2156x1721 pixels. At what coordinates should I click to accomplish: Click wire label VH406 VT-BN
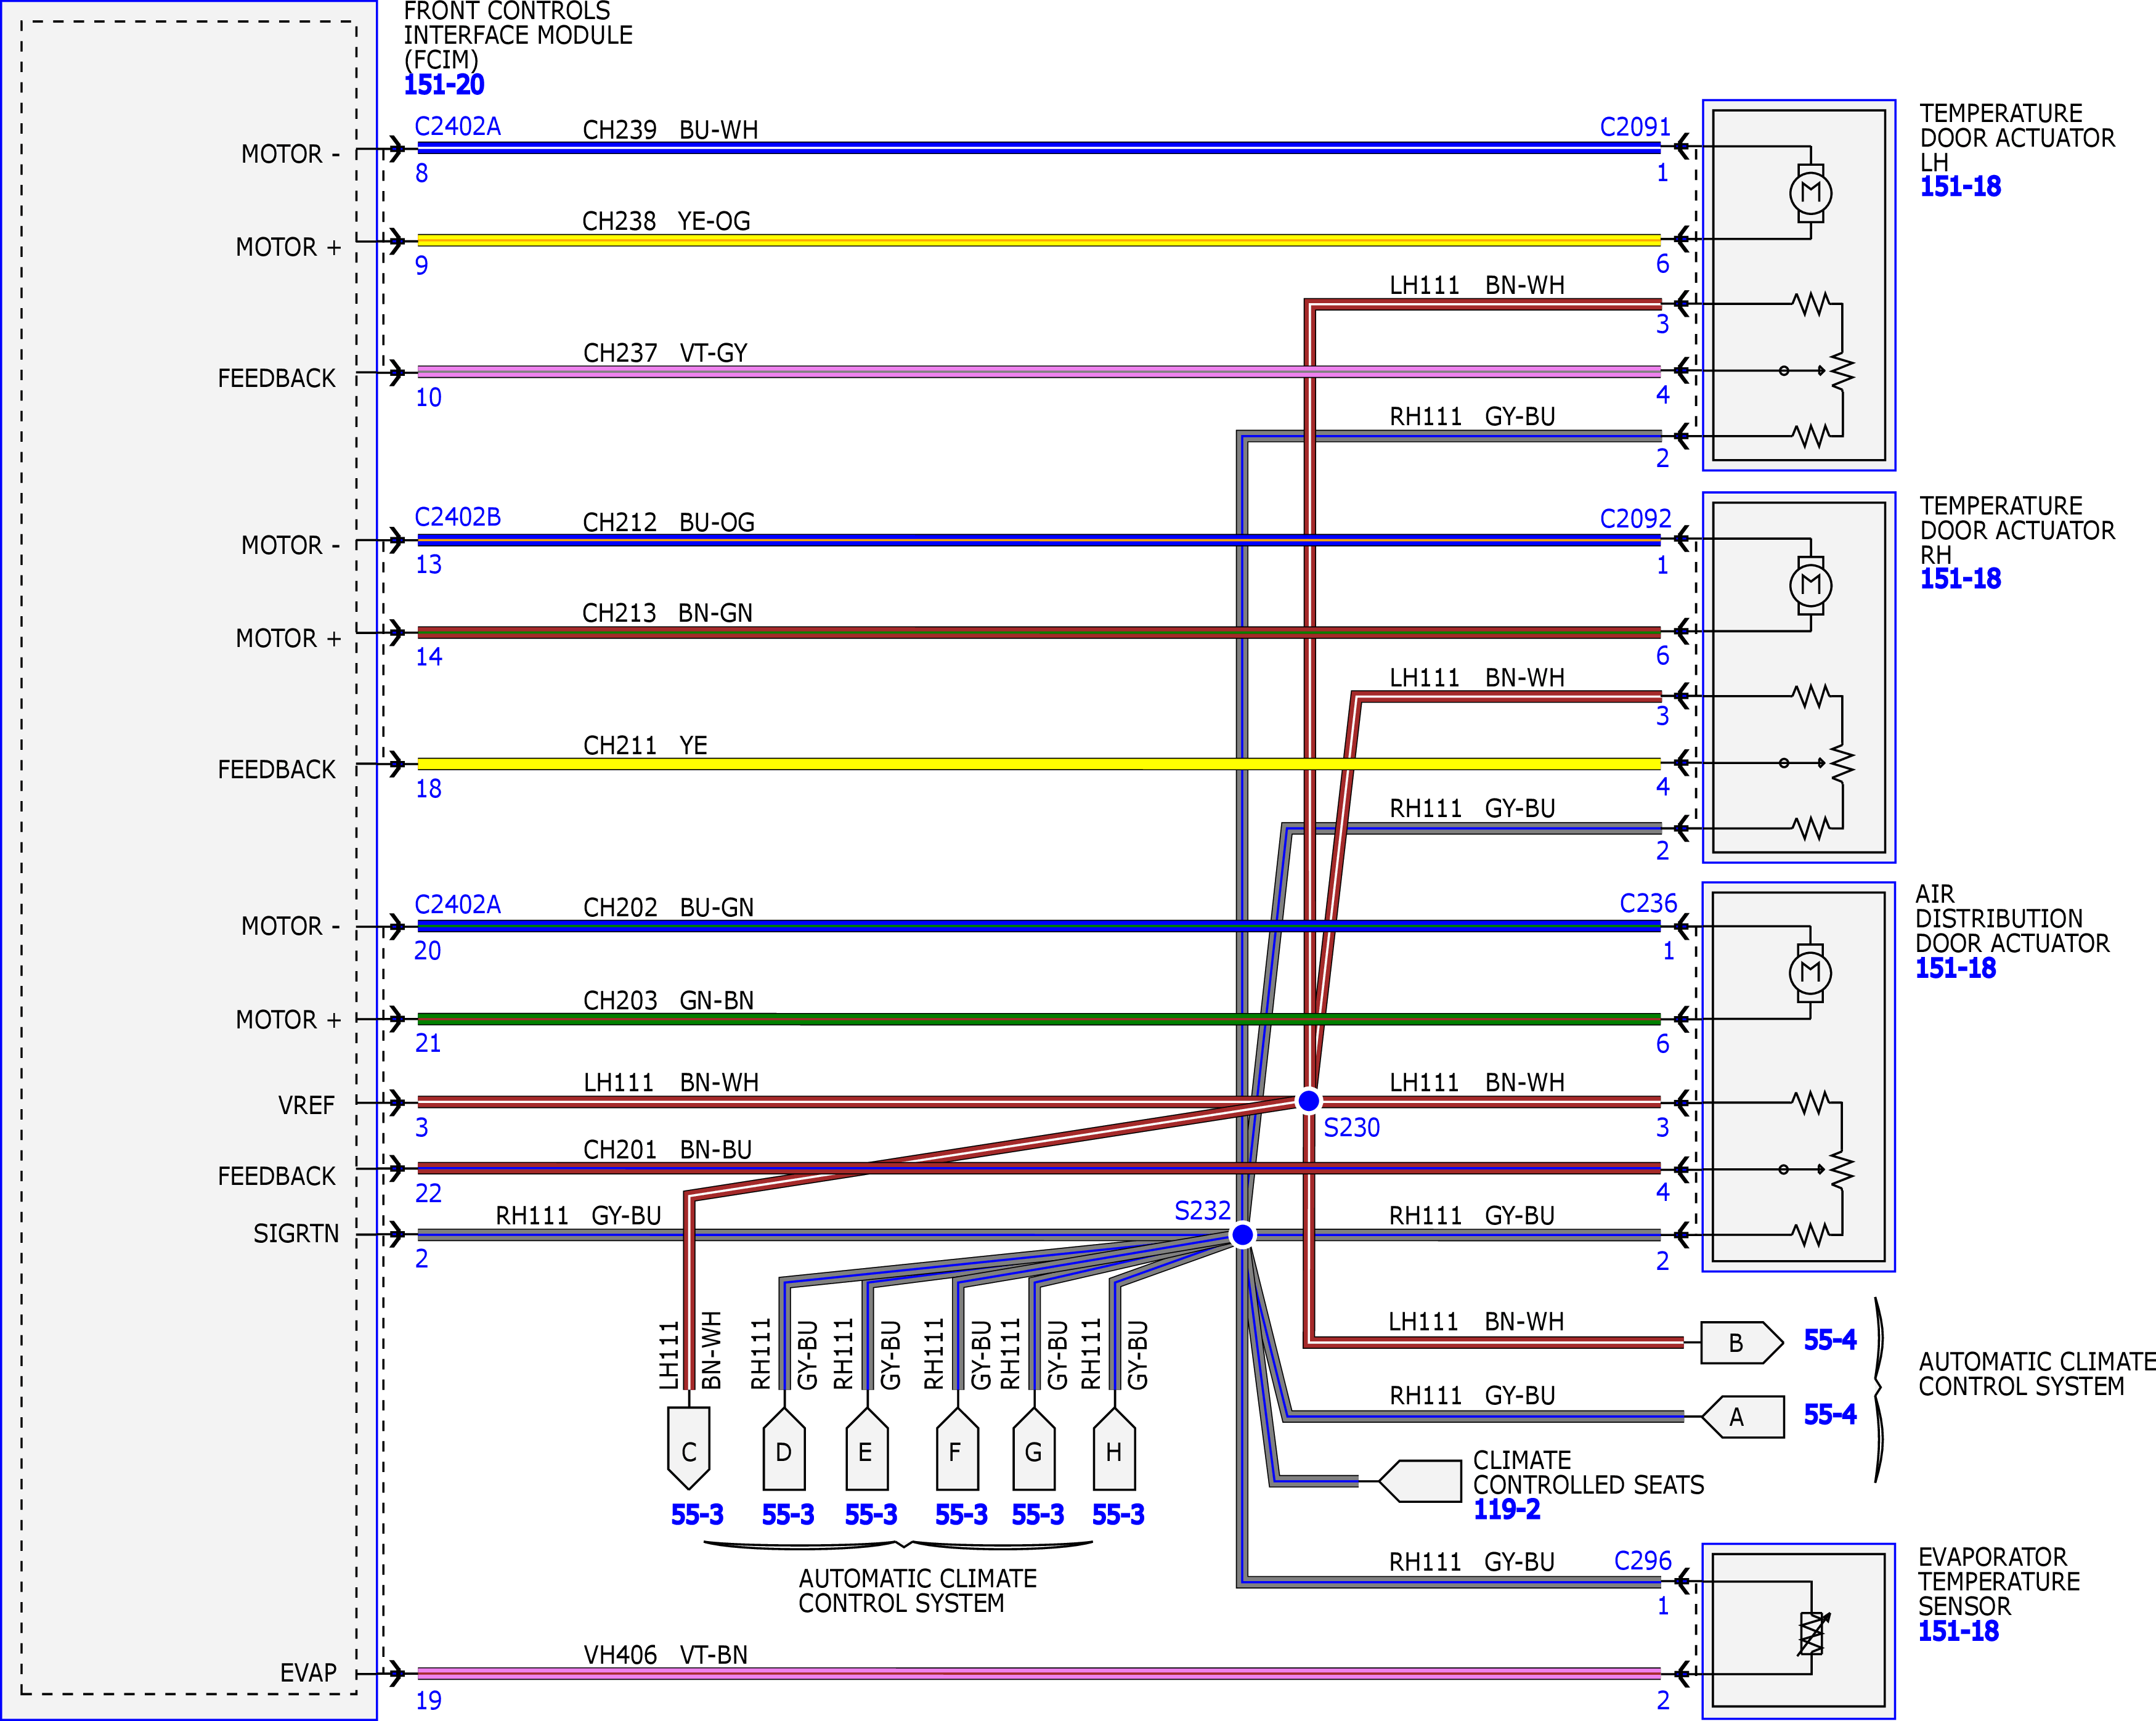(x=665, y=1655)
